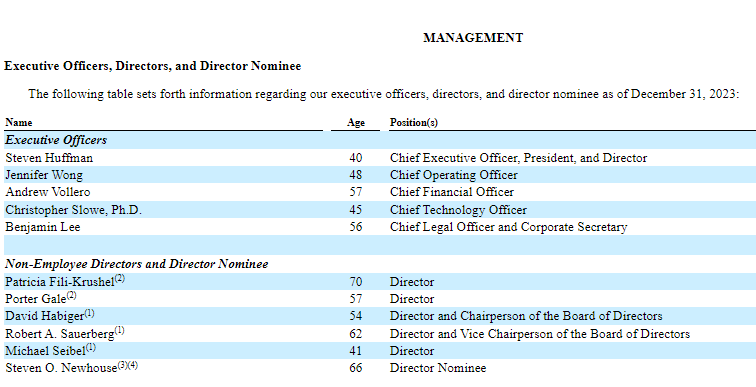The image size is (756, 387).
Task: Click the Executive Officers italic section label
Action: tap(56, 140)
